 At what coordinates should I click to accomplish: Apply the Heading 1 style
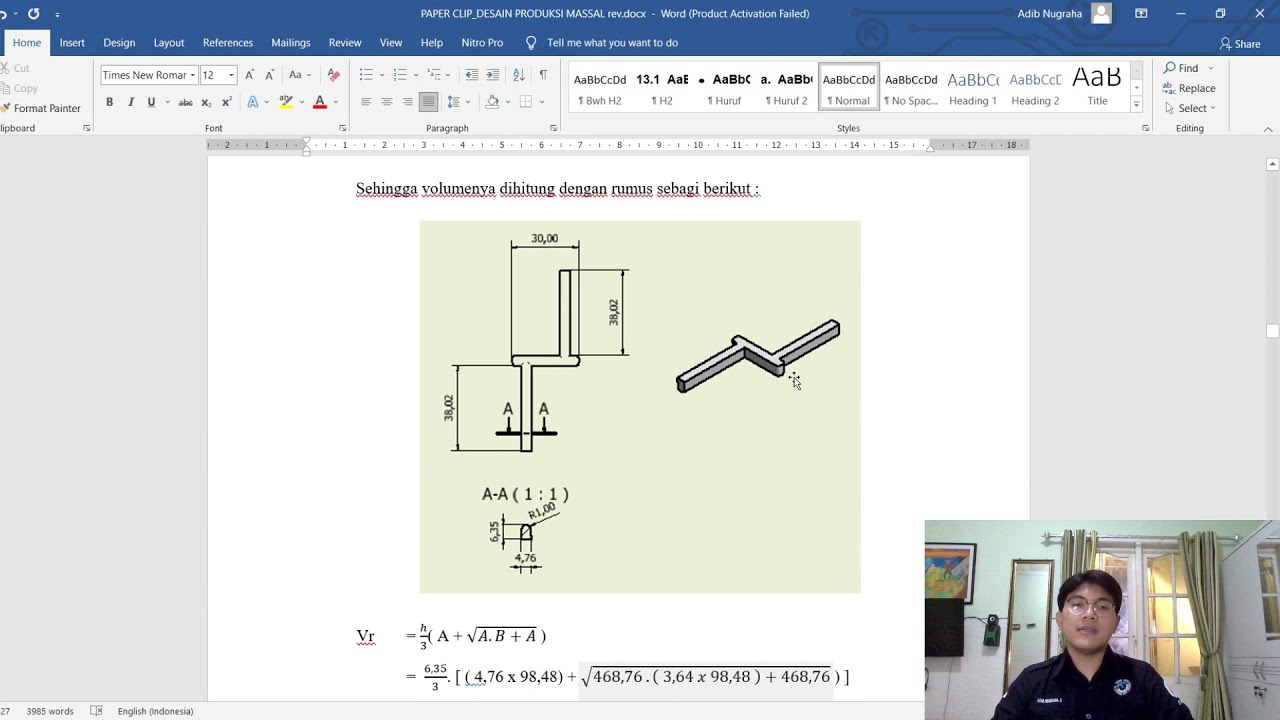[x=973, y=88]
